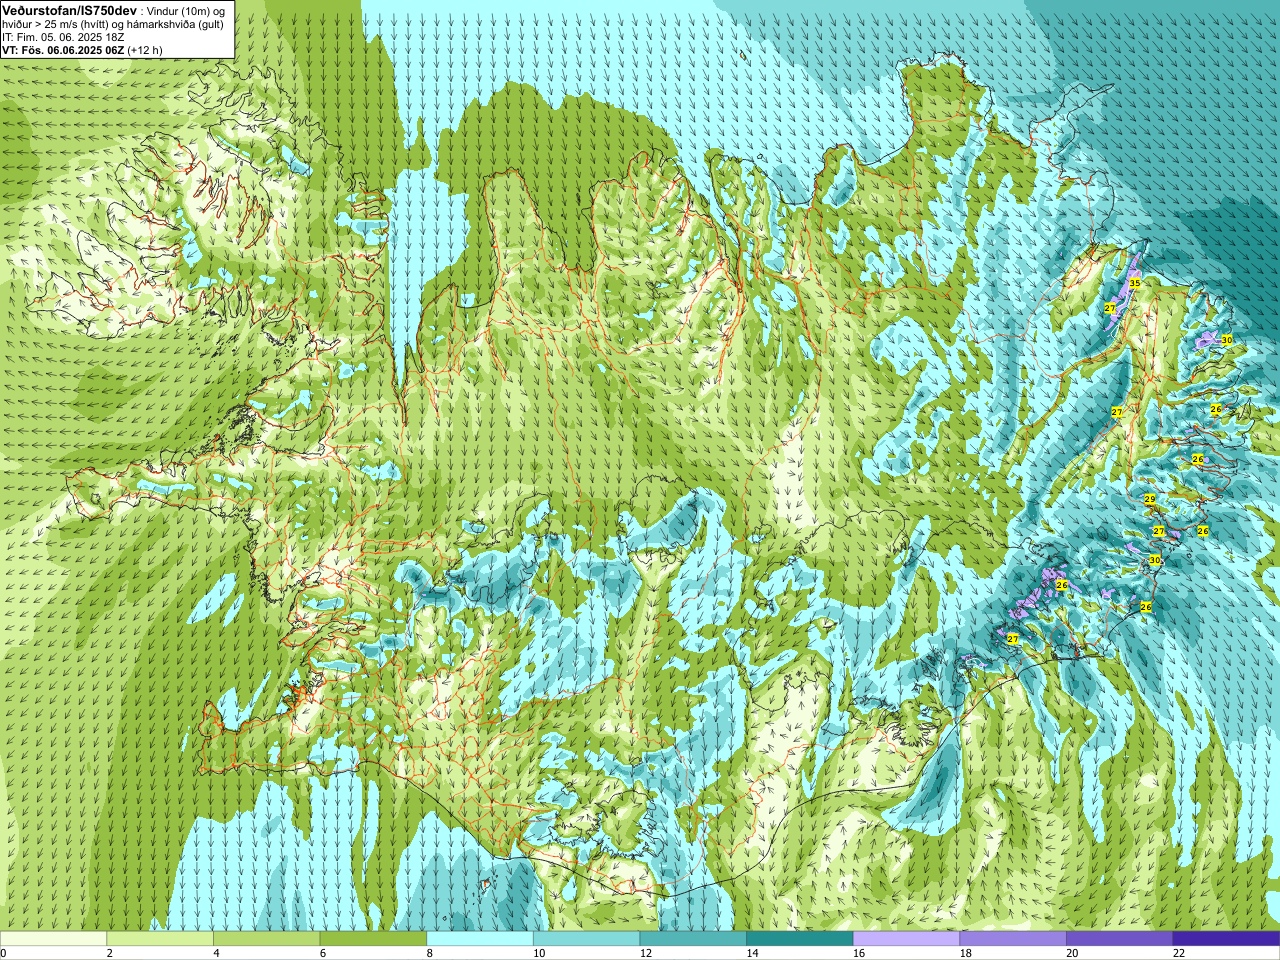This screenshot has height=960, width=1280.
Task: Click the yellow gust label 29
Action: click(1150, 499)
